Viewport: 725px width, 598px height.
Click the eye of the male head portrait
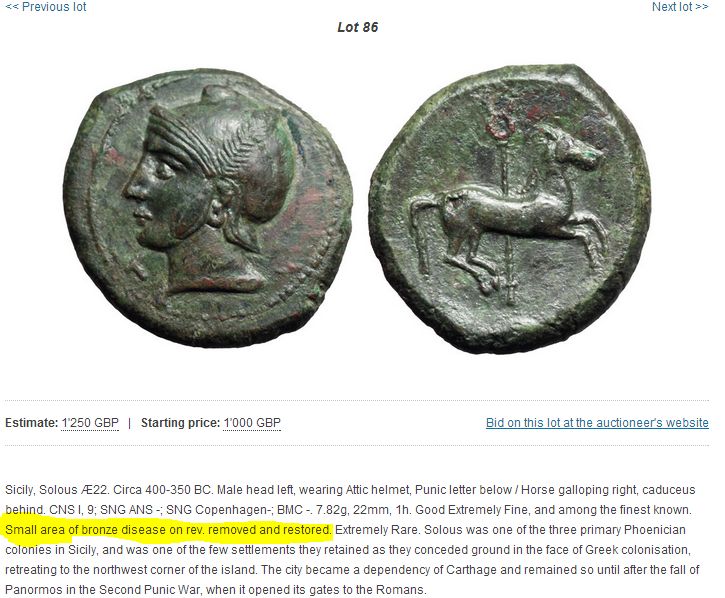(x=162, y=170)
